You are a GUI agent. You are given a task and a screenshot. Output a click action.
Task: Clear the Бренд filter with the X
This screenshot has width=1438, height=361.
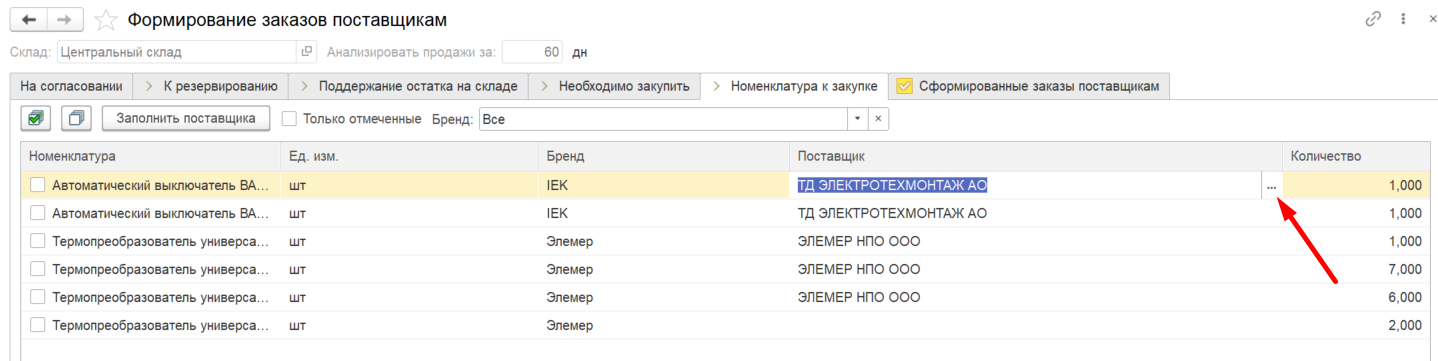(x=878, y=119)
